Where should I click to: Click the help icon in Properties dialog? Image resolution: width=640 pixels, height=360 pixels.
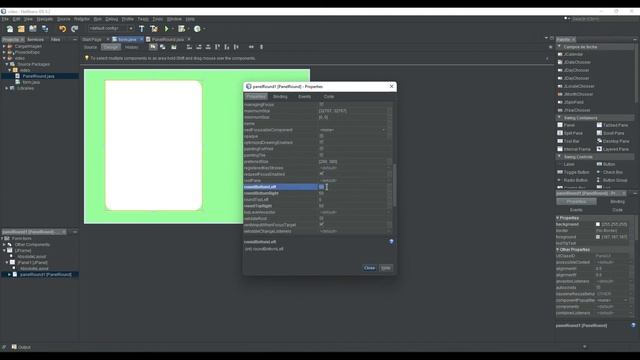coord(391,242)
